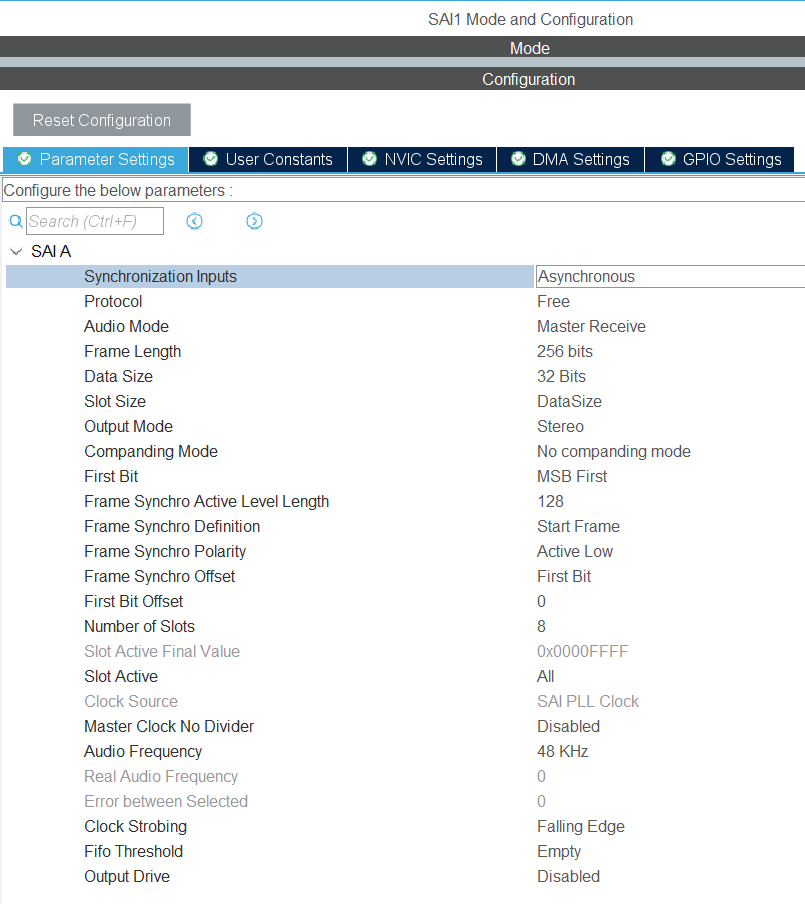
Task: Edit Frame Synchro Active Level Length 128
Action: pos(550,501)
